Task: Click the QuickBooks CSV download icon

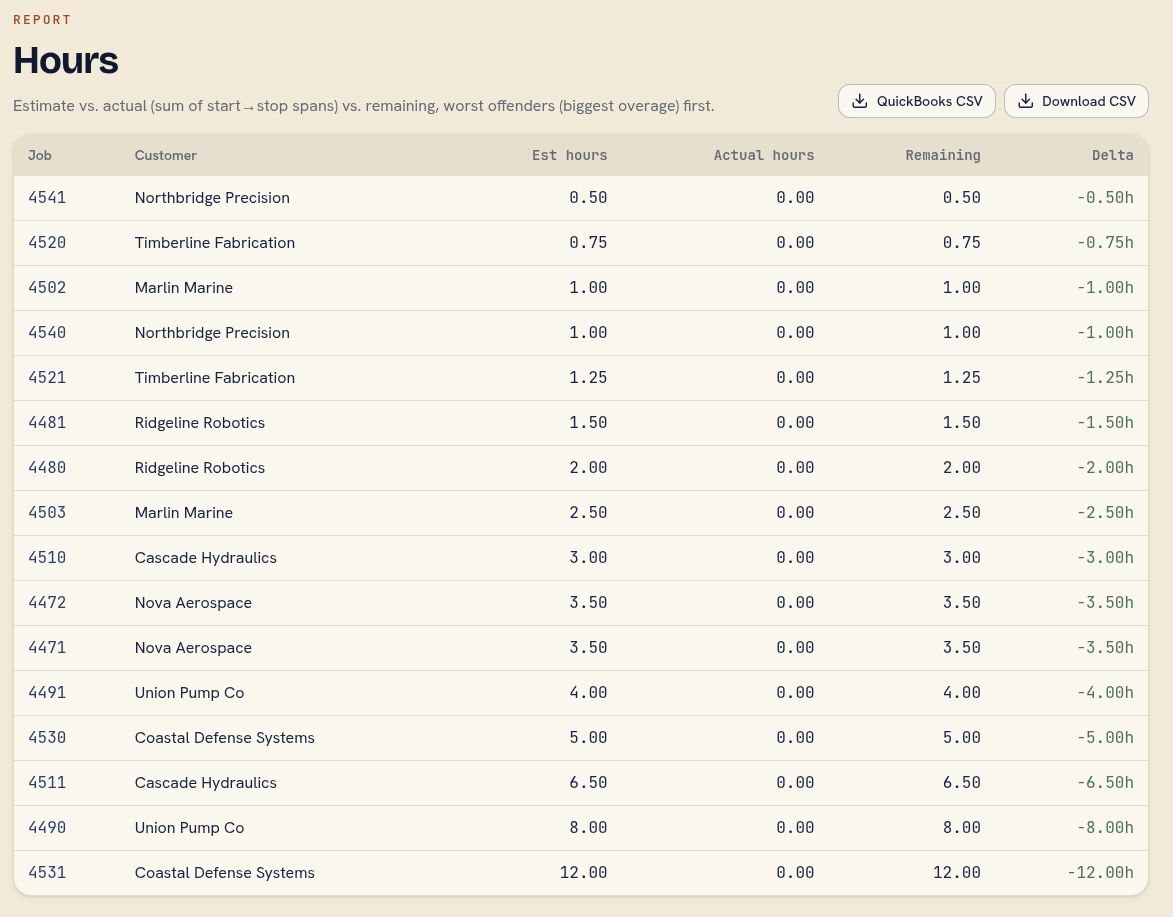Action: [860, 101]
